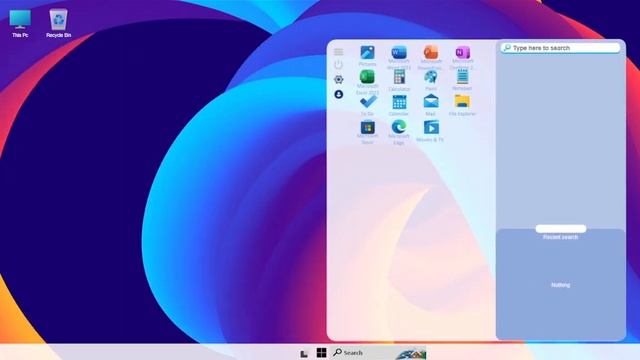Open the To Do app
Image resolution: width=640 pixels, height=360 pixels.
coord(367,105)
